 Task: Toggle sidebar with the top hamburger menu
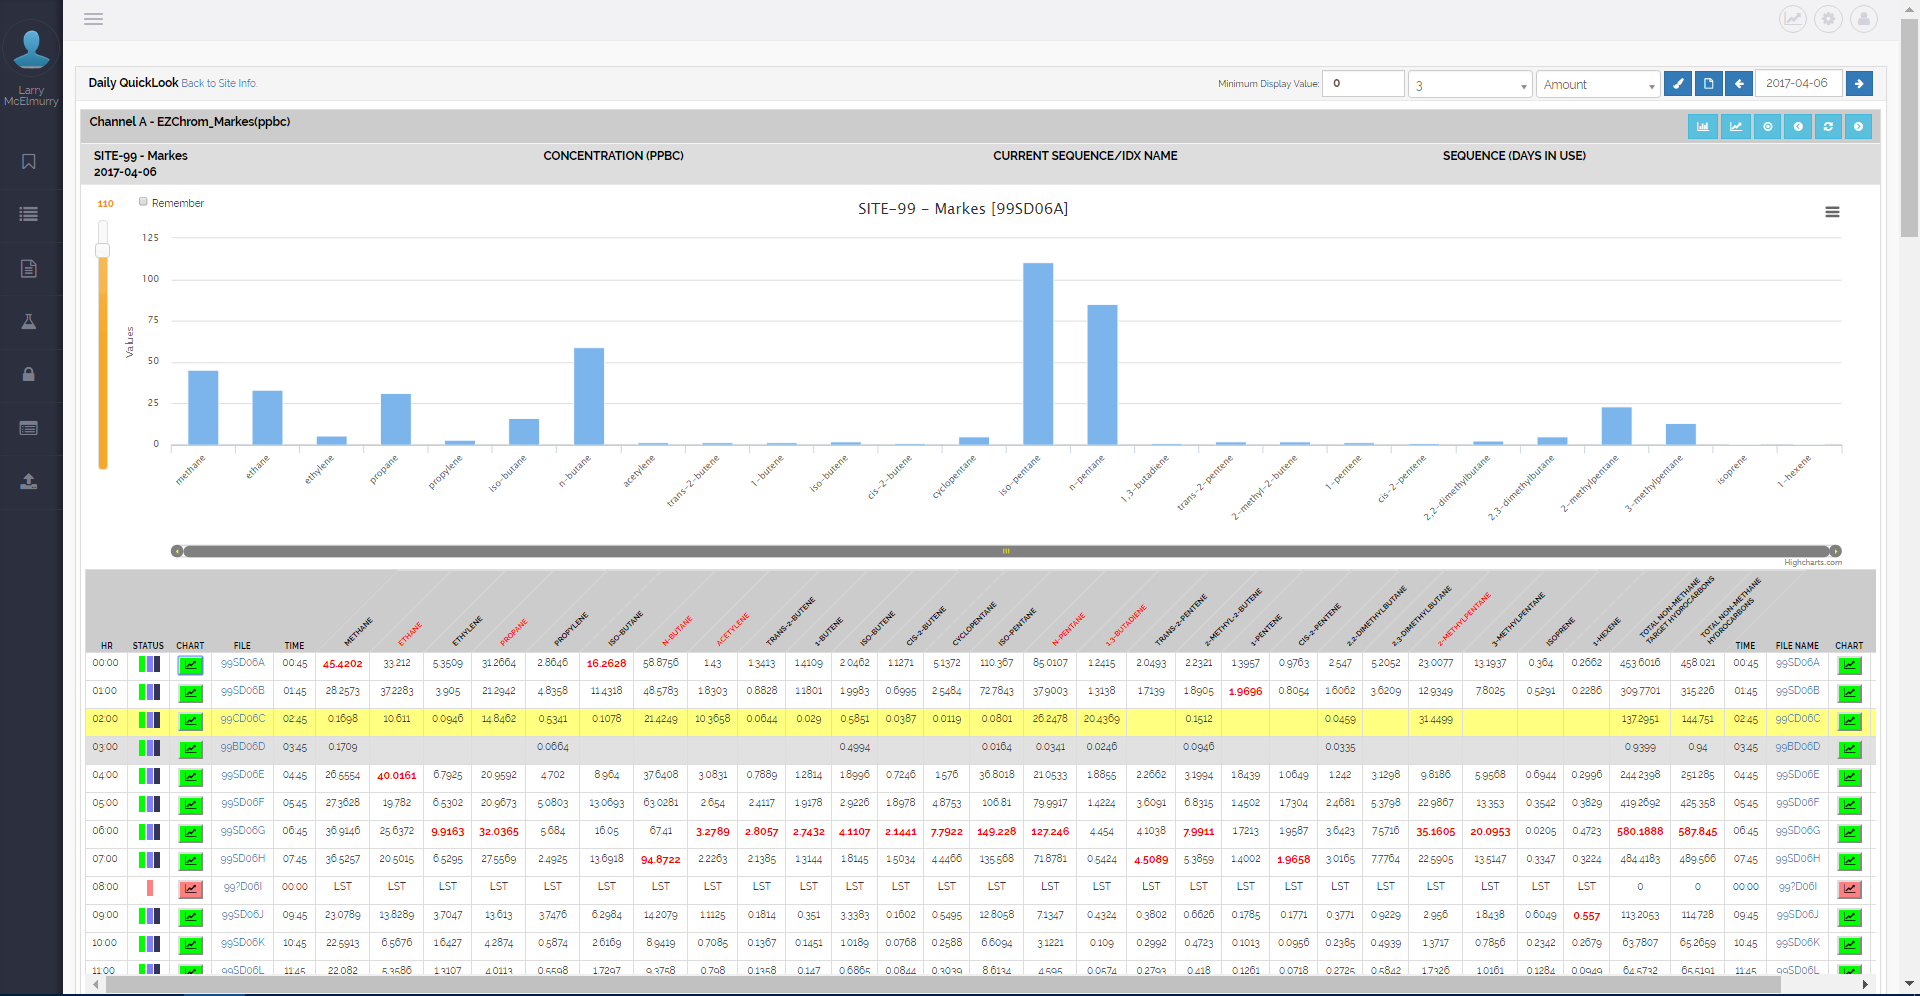(x=93, y=19)
